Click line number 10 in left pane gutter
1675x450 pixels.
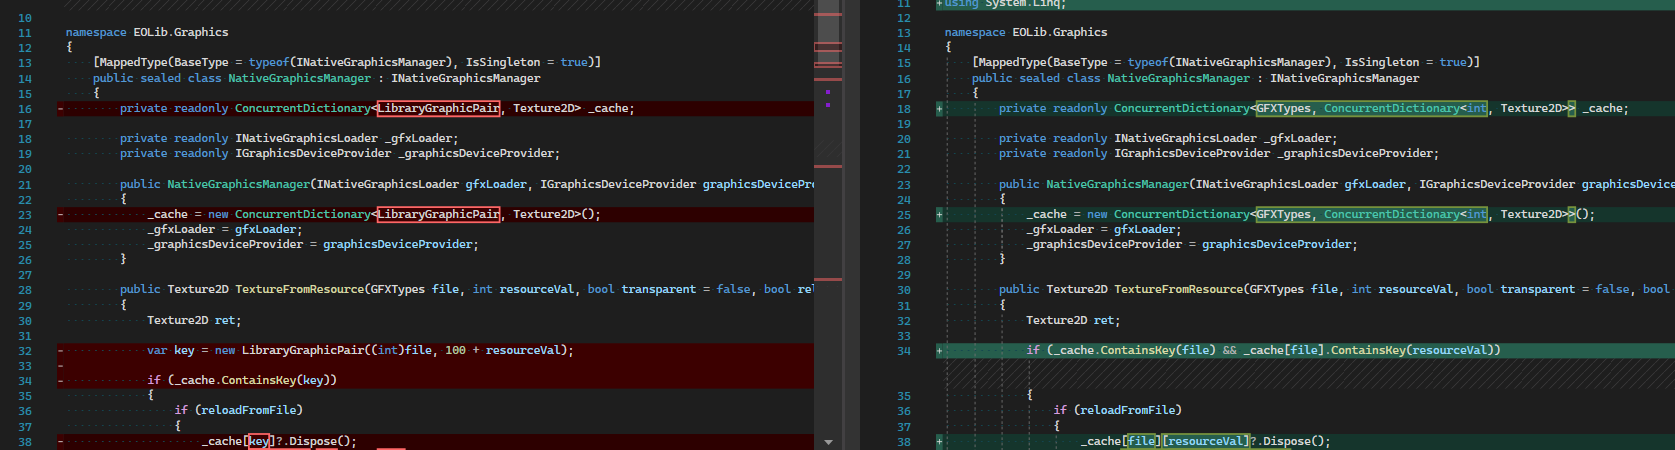coord(25,18)
